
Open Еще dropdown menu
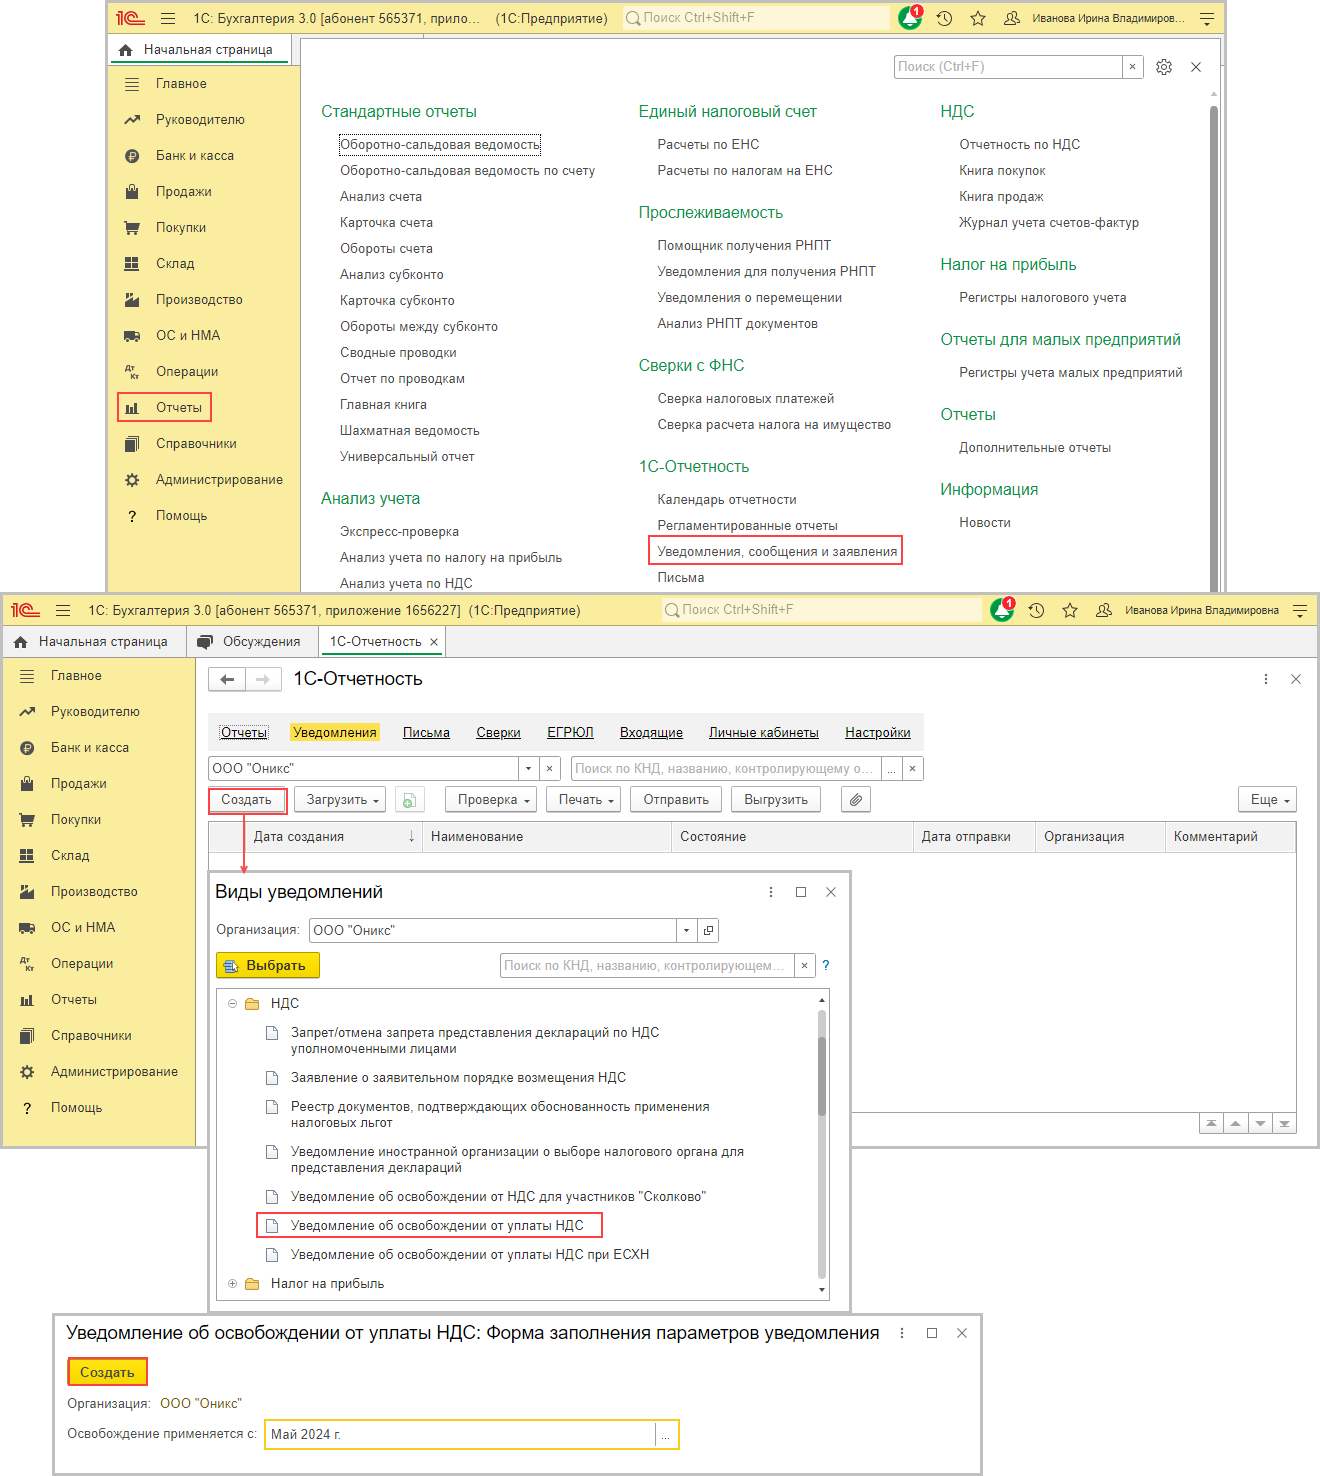click(x=1268, y=800)
